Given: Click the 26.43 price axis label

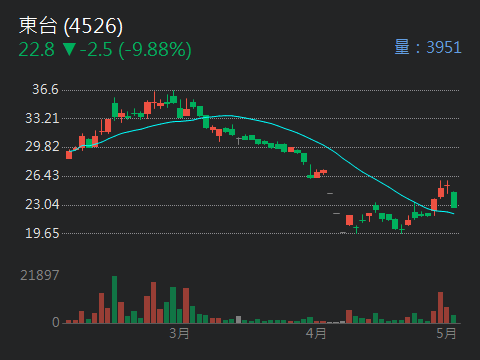Looking at the screenshot, I should point(42,175).
